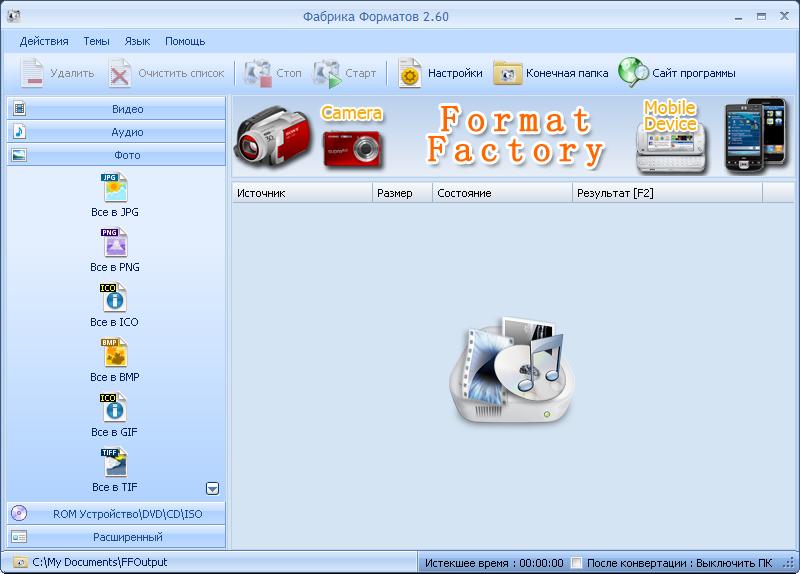Click the Format Factory banner title
Screen dimensions: 800x574
pos(515,136)
